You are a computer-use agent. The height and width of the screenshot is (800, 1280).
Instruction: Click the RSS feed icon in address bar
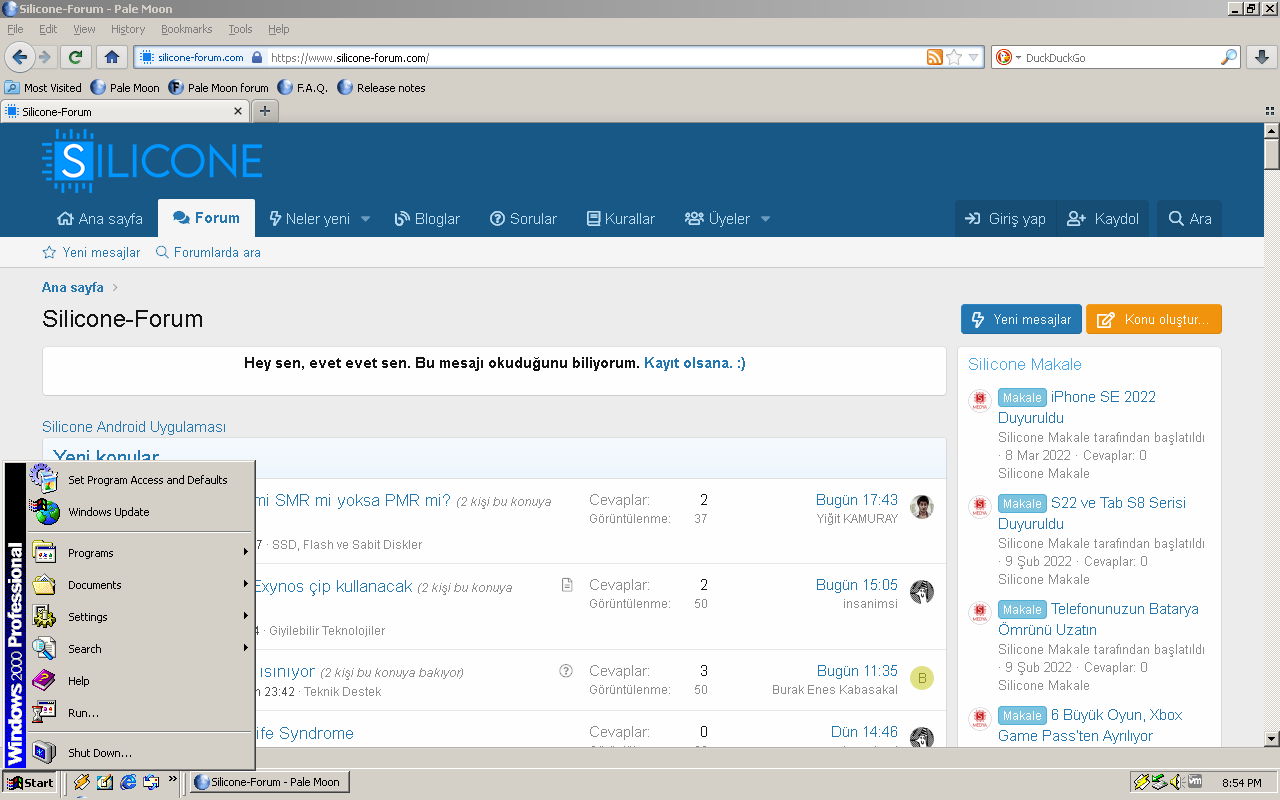click(935, 57)
